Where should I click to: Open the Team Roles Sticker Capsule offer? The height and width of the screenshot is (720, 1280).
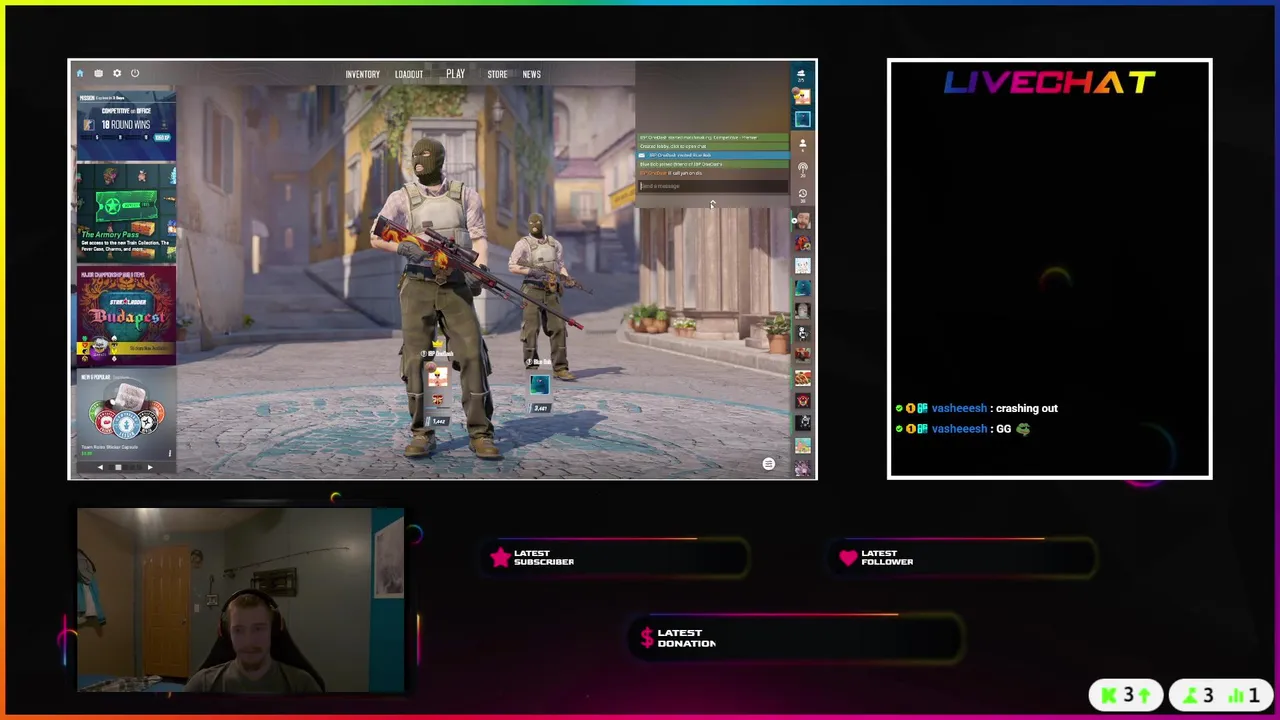(126, 415)
